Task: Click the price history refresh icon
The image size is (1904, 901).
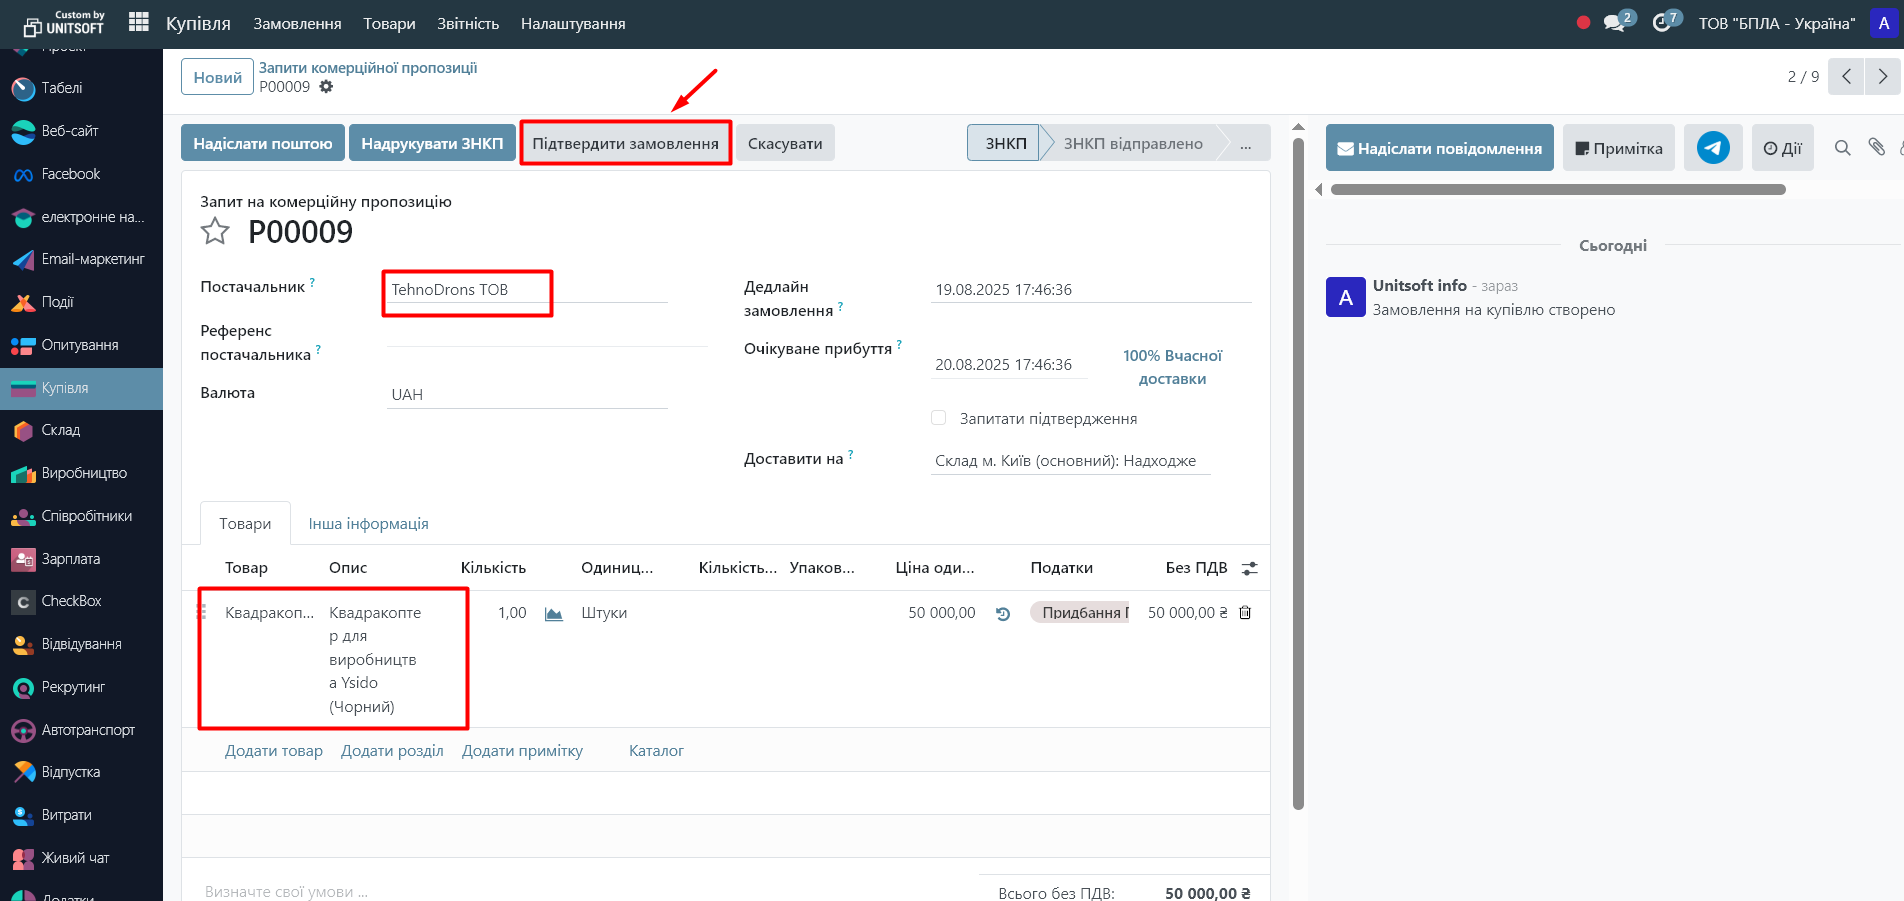Action: point(1003,614)
